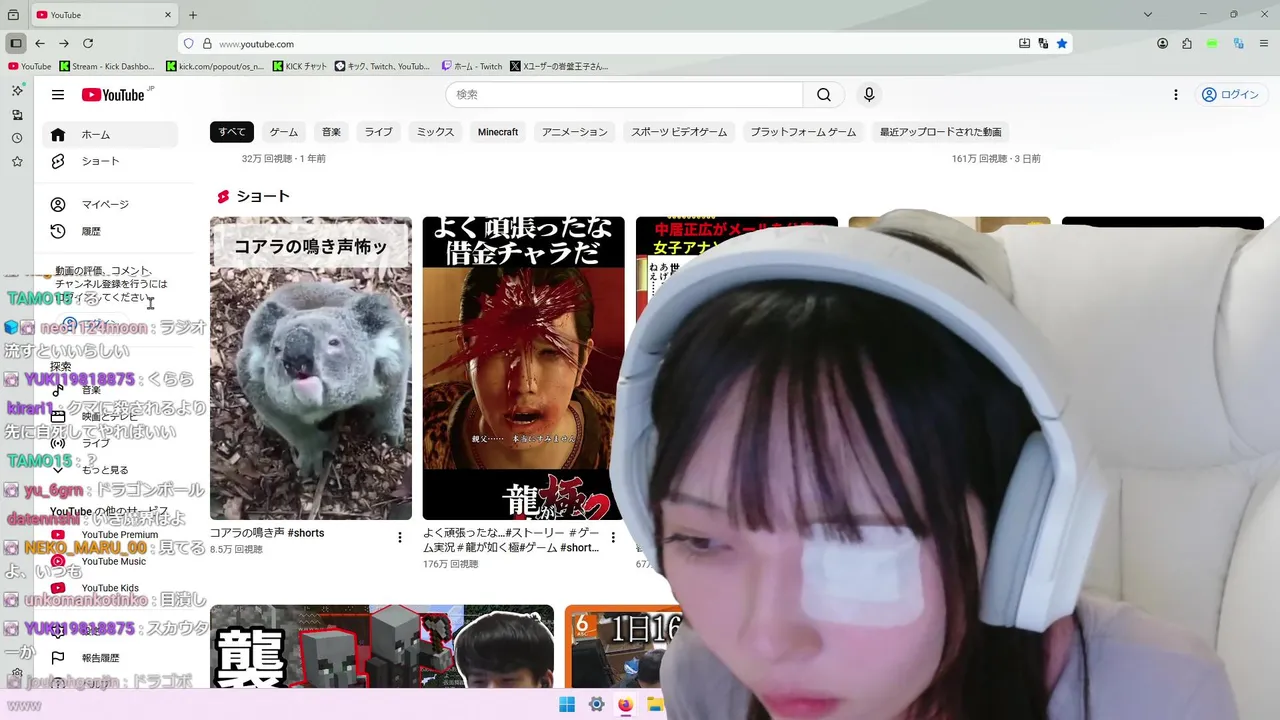This screenshot has height=720, width=1280.
Task: Toggle the Firefox sidebar button
Action: [15, 43]
